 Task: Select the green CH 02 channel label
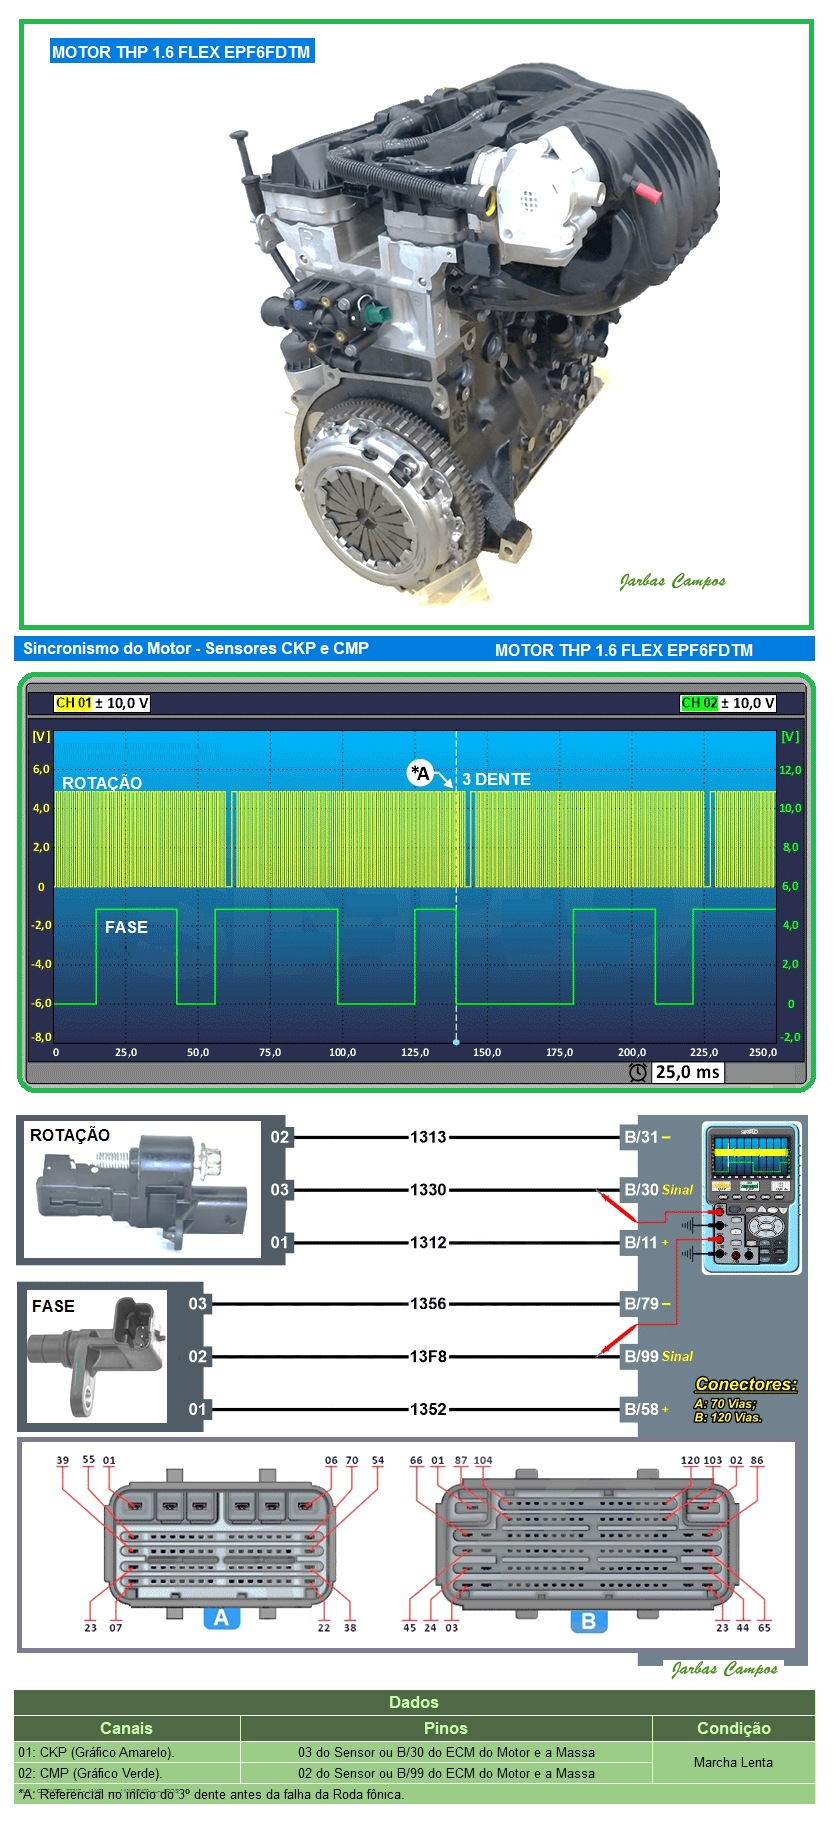pyautogui.click(x=699, y=703)
